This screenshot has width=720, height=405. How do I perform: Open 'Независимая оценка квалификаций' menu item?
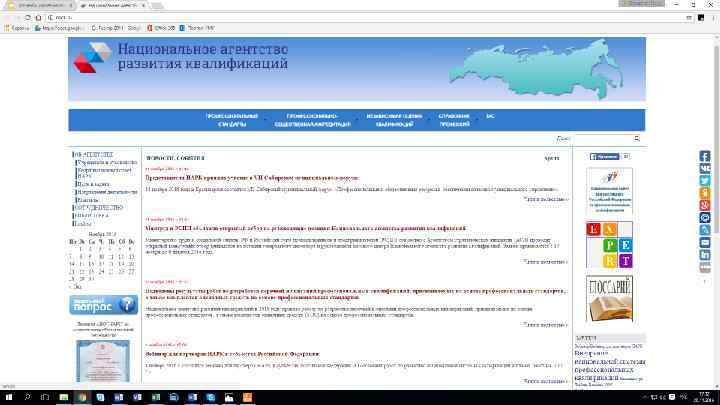(x=394, y=120)
